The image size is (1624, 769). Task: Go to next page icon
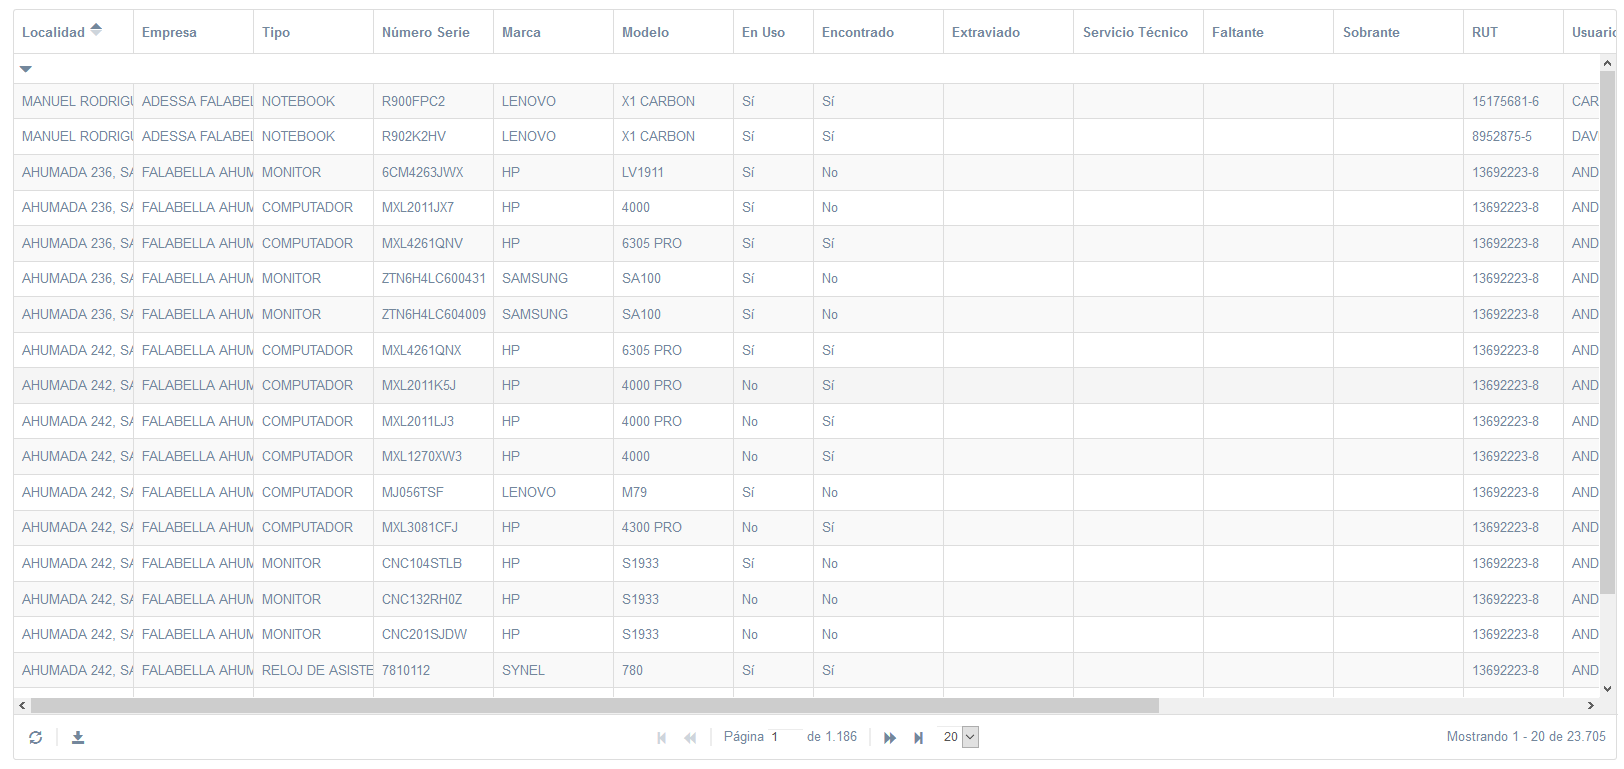(889, 738)
